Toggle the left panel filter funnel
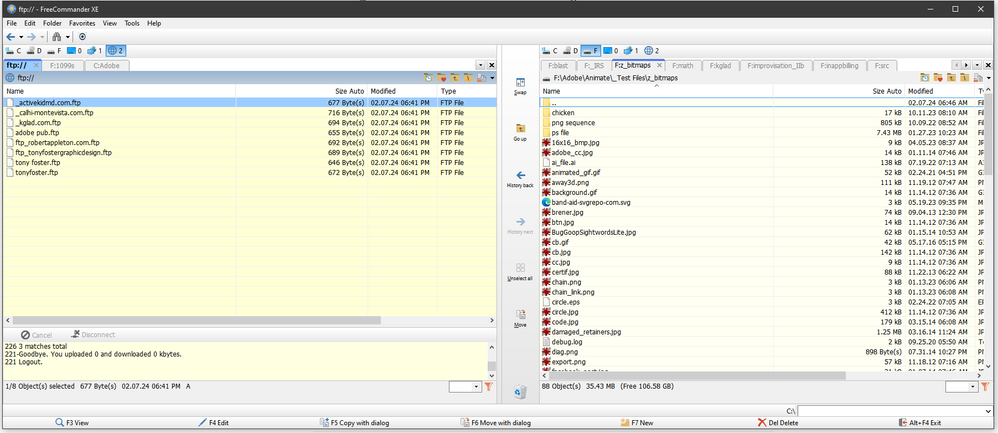Screen dimensions: 998x433 (489, 386)
